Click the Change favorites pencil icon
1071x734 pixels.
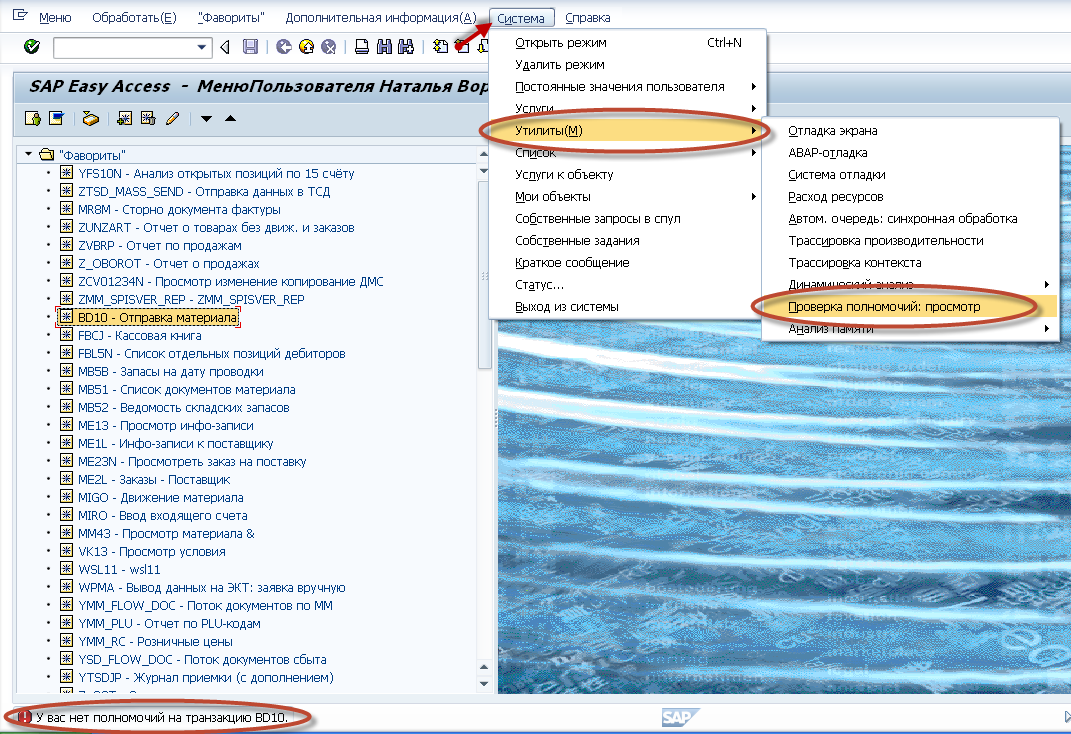point(172,119)
